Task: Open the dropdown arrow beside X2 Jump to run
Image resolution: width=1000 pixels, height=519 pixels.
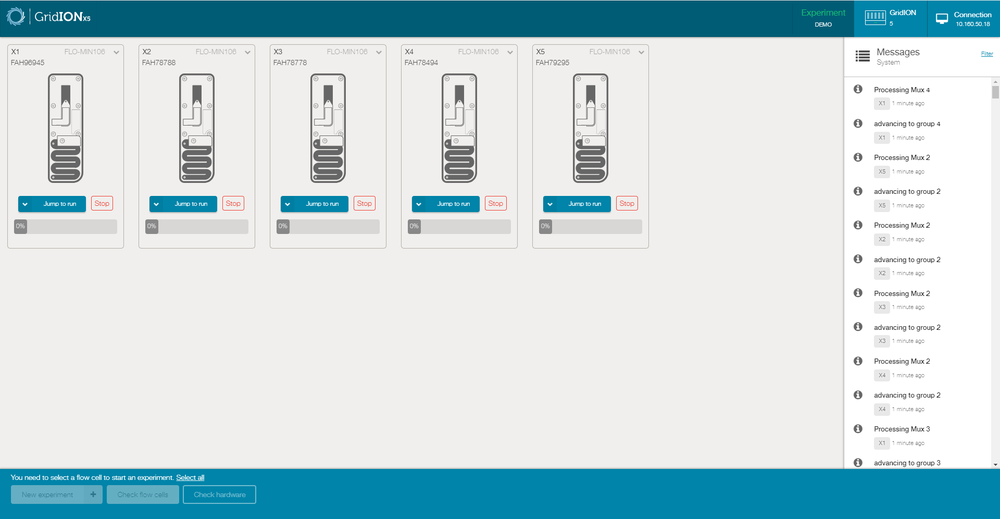Action: [x=156, y=204]
